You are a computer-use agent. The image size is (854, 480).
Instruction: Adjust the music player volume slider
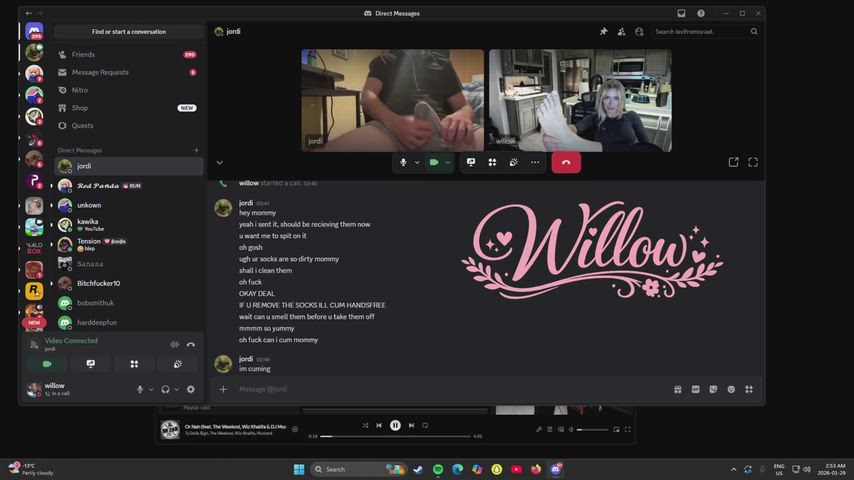point(593,429)
